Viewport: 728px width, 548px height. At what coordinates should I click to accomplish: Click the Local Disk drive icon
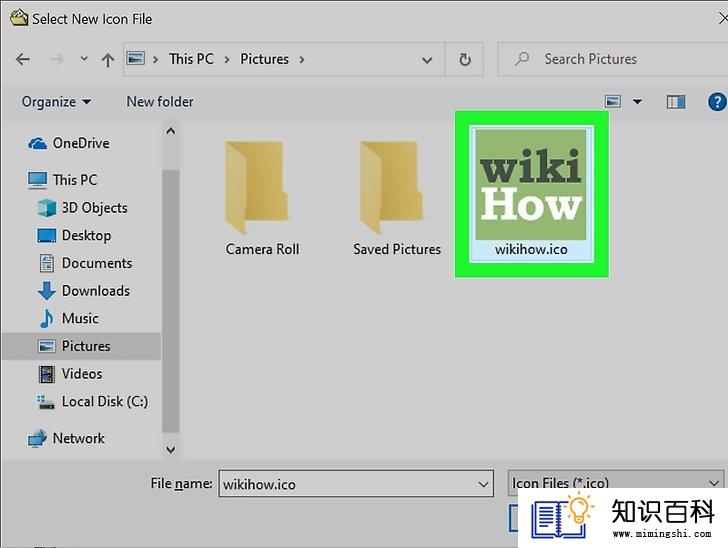click(46, 402)
